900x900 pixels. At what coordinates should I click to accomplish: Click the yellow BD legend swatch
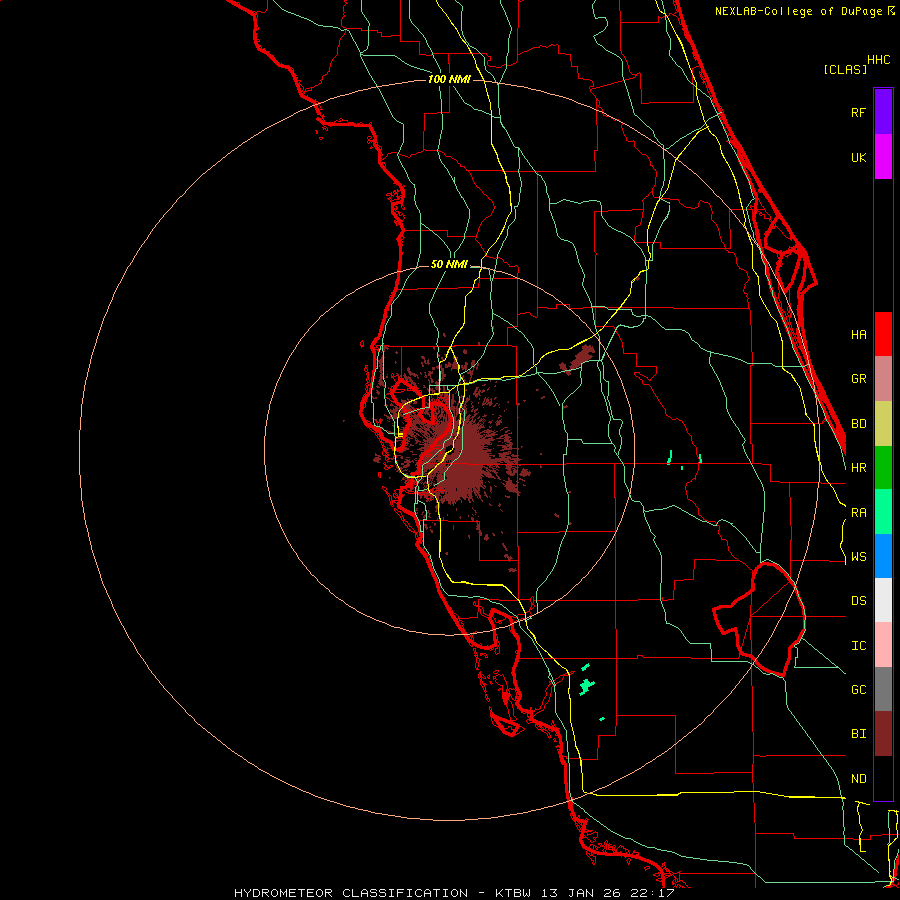883,424
